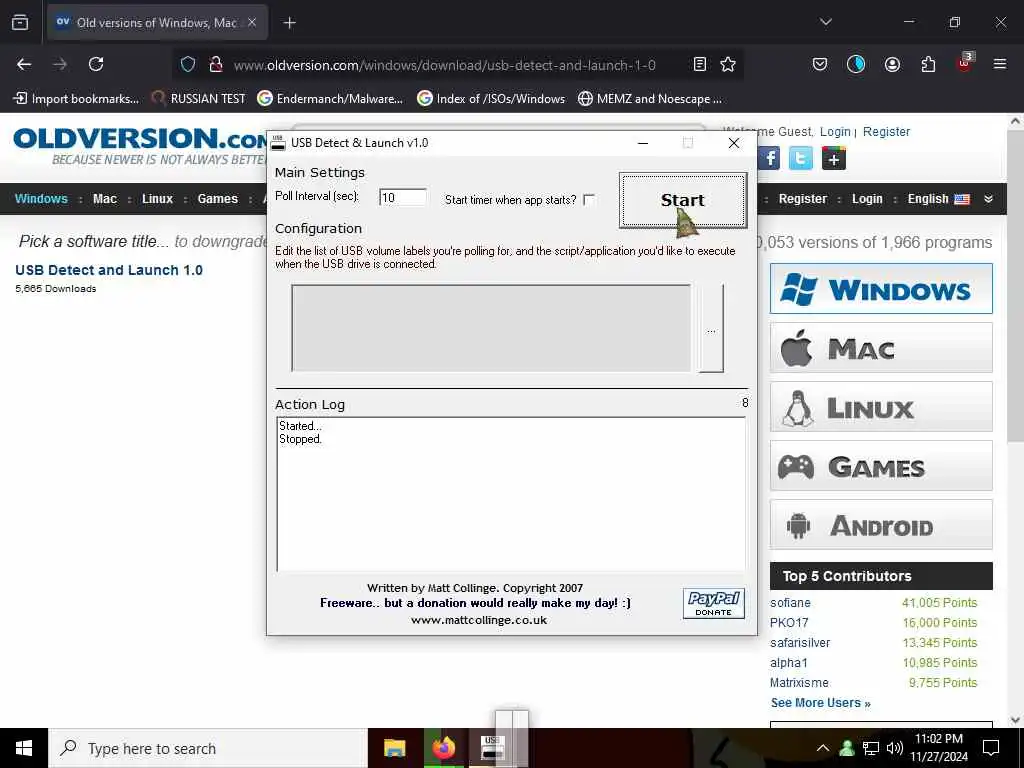This screenshot has height=768, width=1024.
Task: Open the Index of /ISOs/Windows bookmark
Action: (491, 99)
